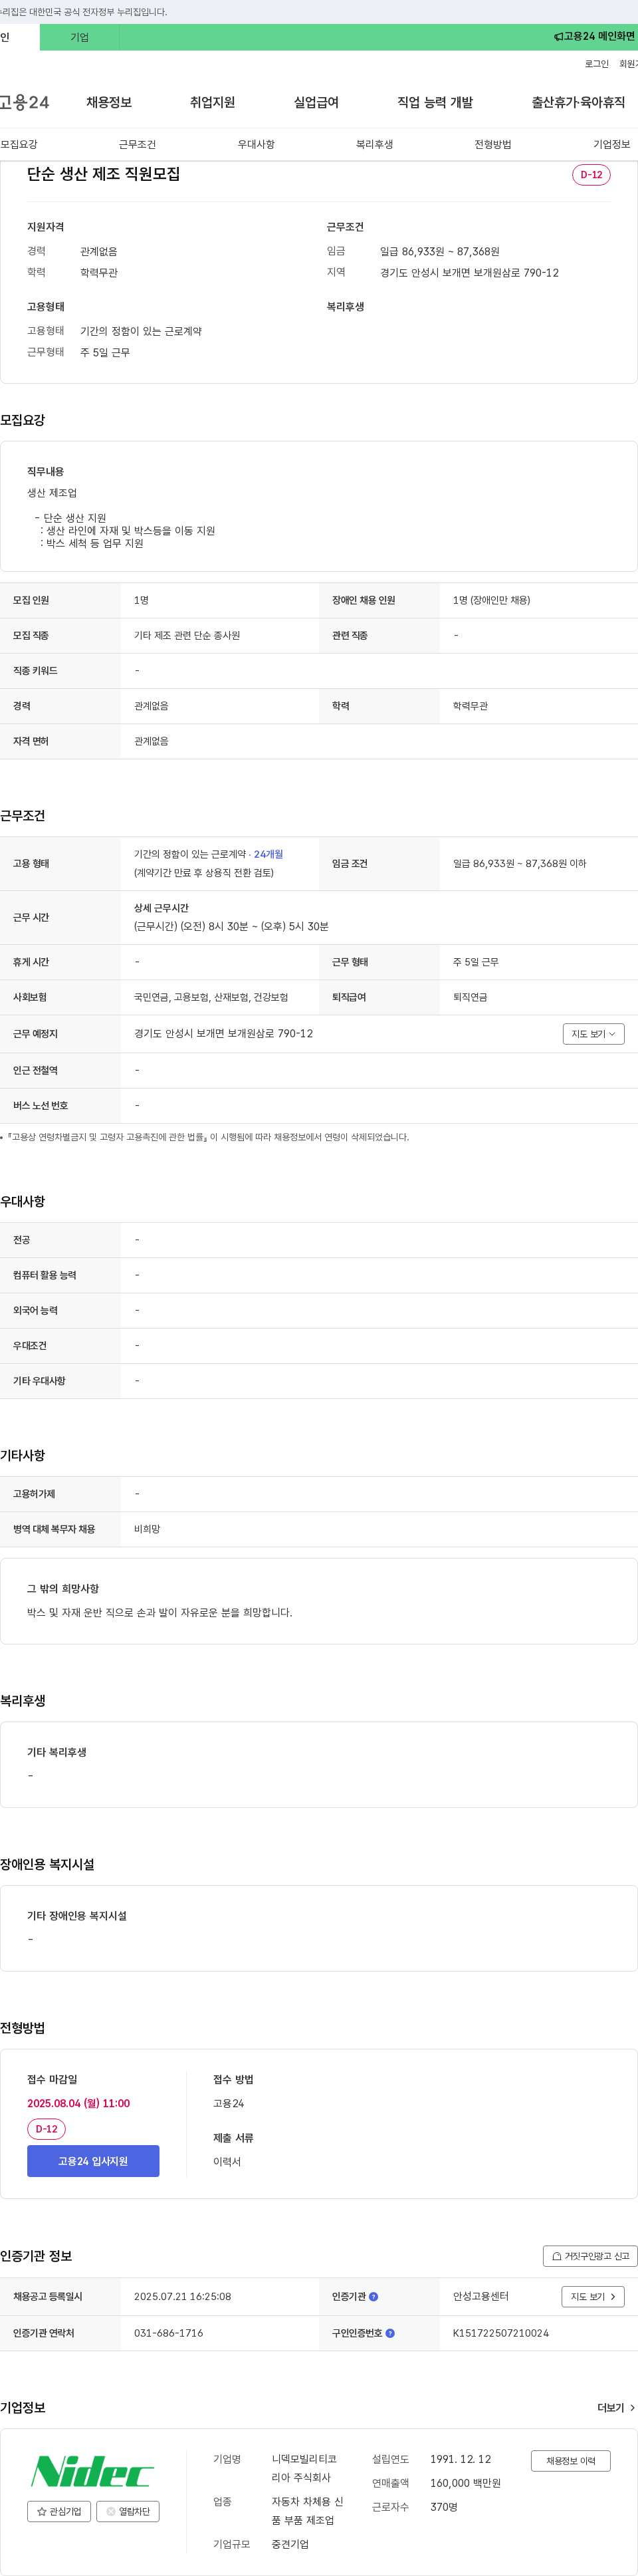
Task: Click the 로그인 link
Action: click(597, 64)
